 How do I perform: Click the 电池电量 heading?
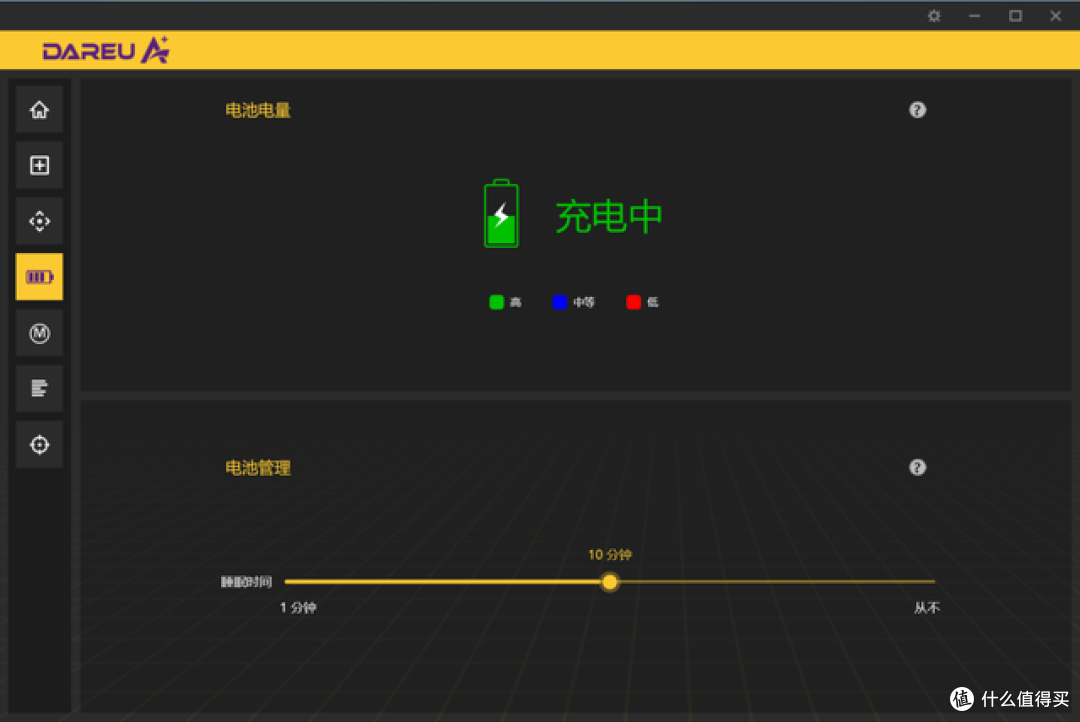click(x=258, y=110)
